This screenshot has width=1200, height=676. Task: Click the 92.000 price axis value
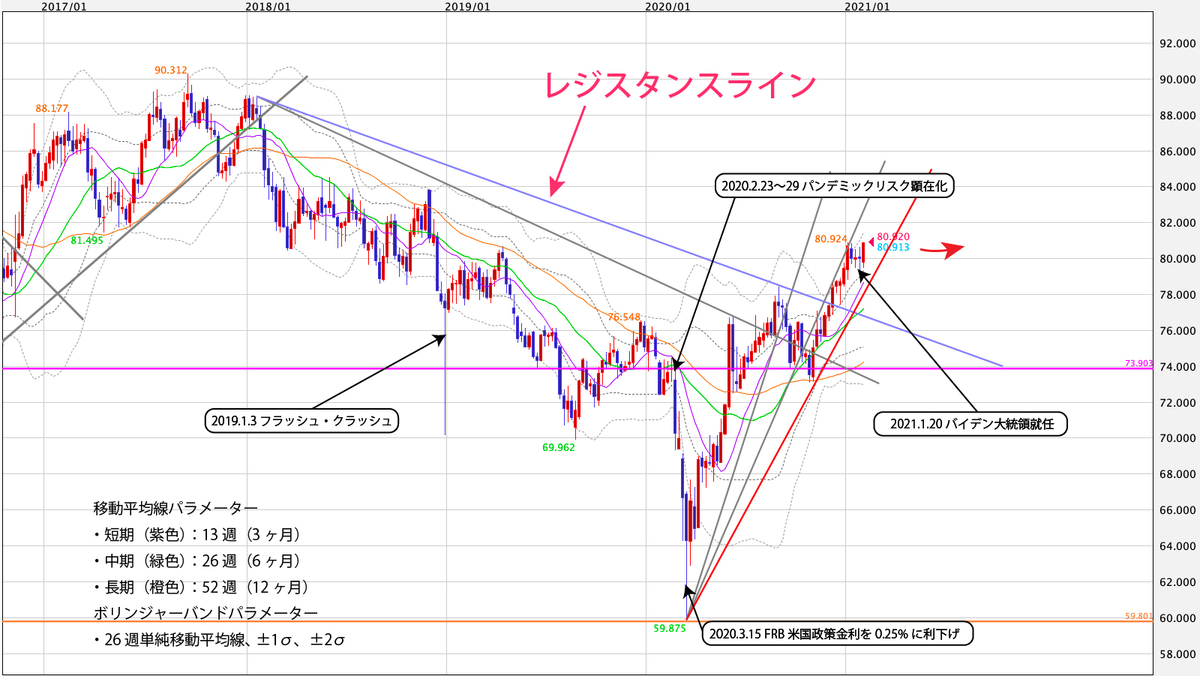pyautogui.click(x=1177, y=44)
